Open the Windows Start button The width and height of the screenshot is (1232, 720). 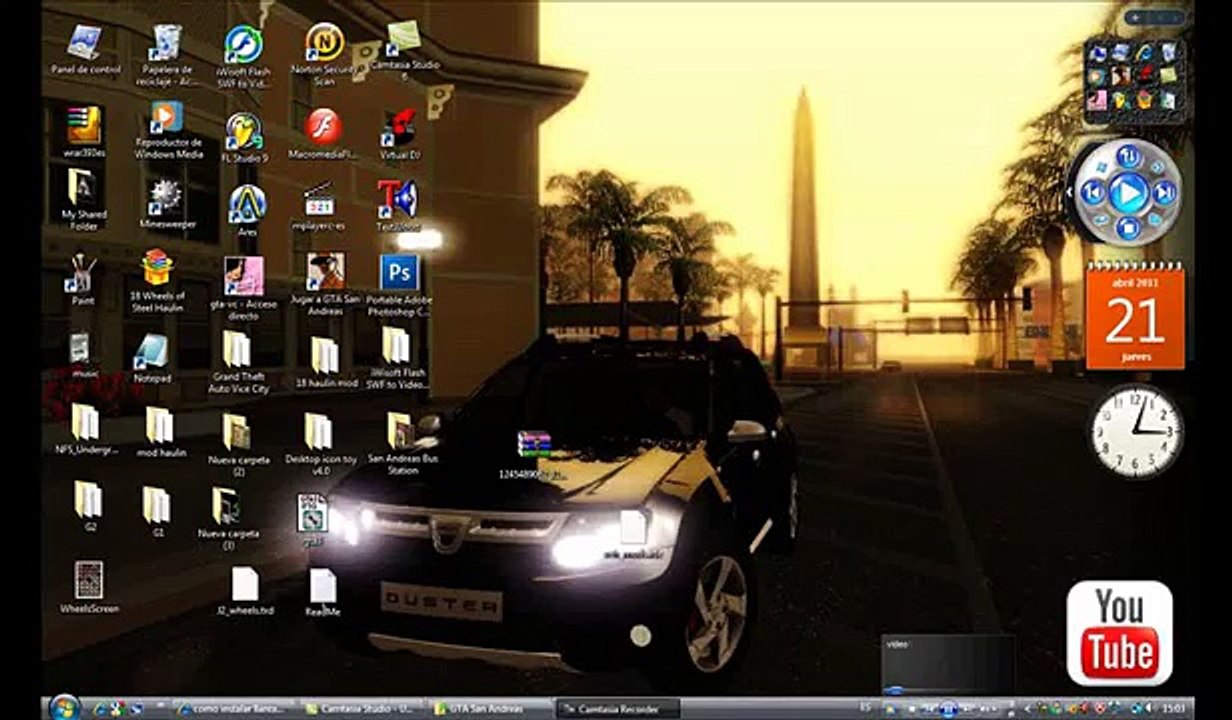[x=63, y=707]
